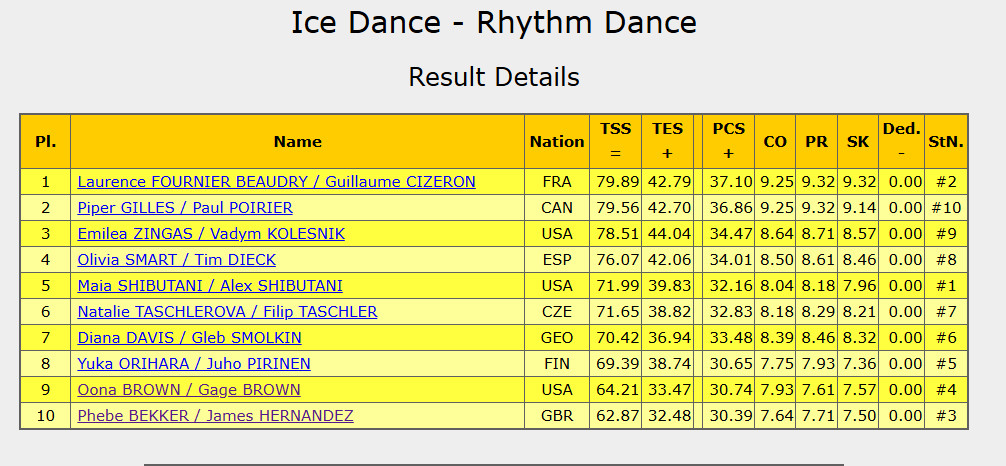Click the StN. column header
Viewport: 1006px width, 466px height.
946,142
